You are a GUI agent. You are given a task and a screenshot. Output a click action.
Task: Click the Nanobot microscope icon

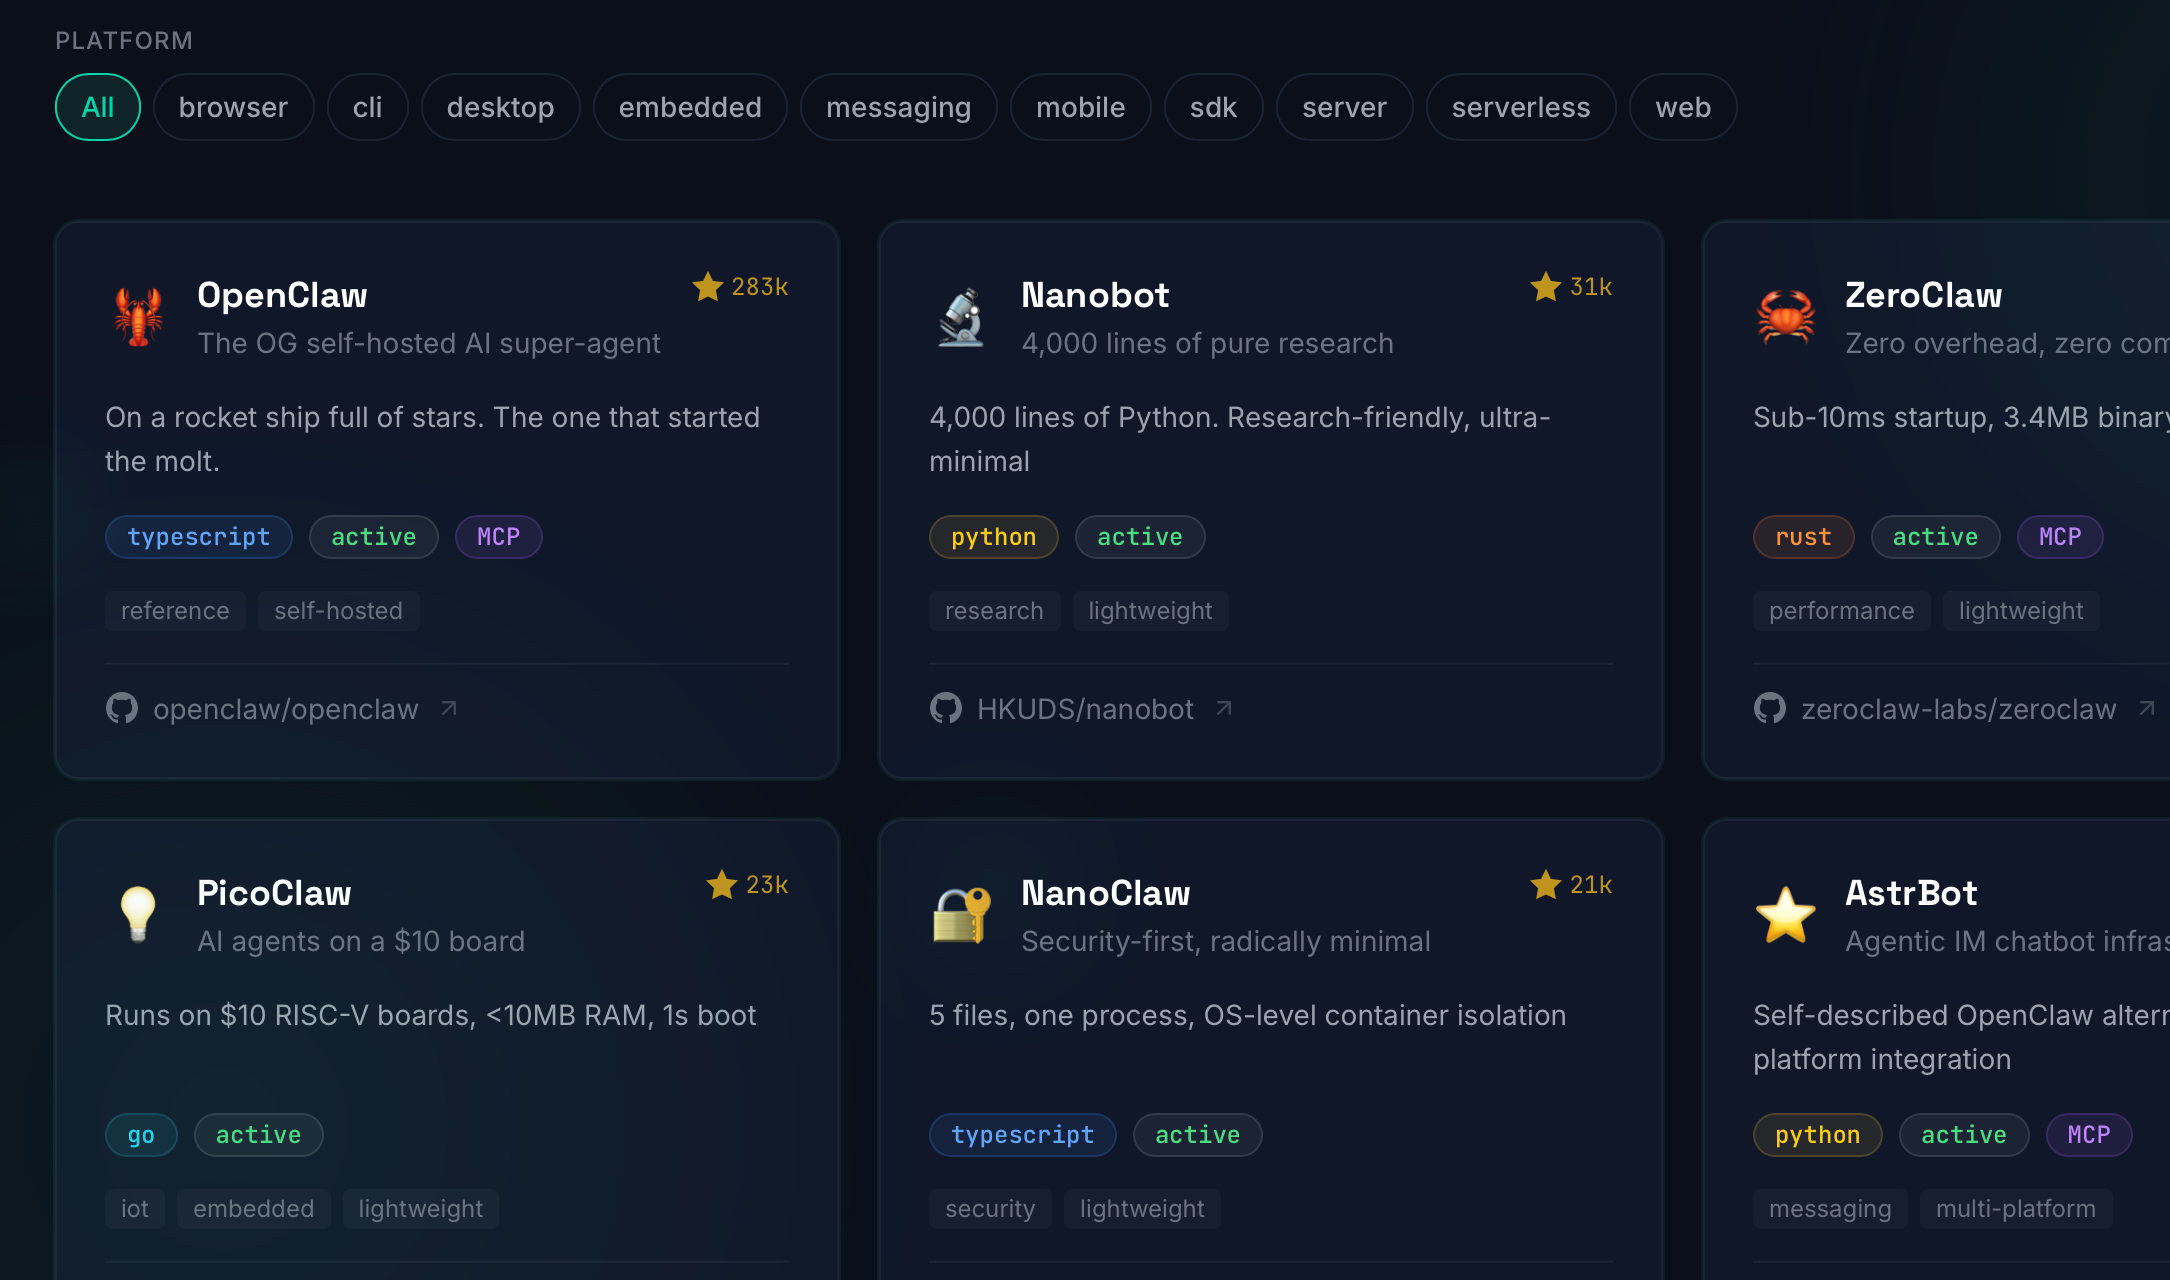(x=961, y=317)
